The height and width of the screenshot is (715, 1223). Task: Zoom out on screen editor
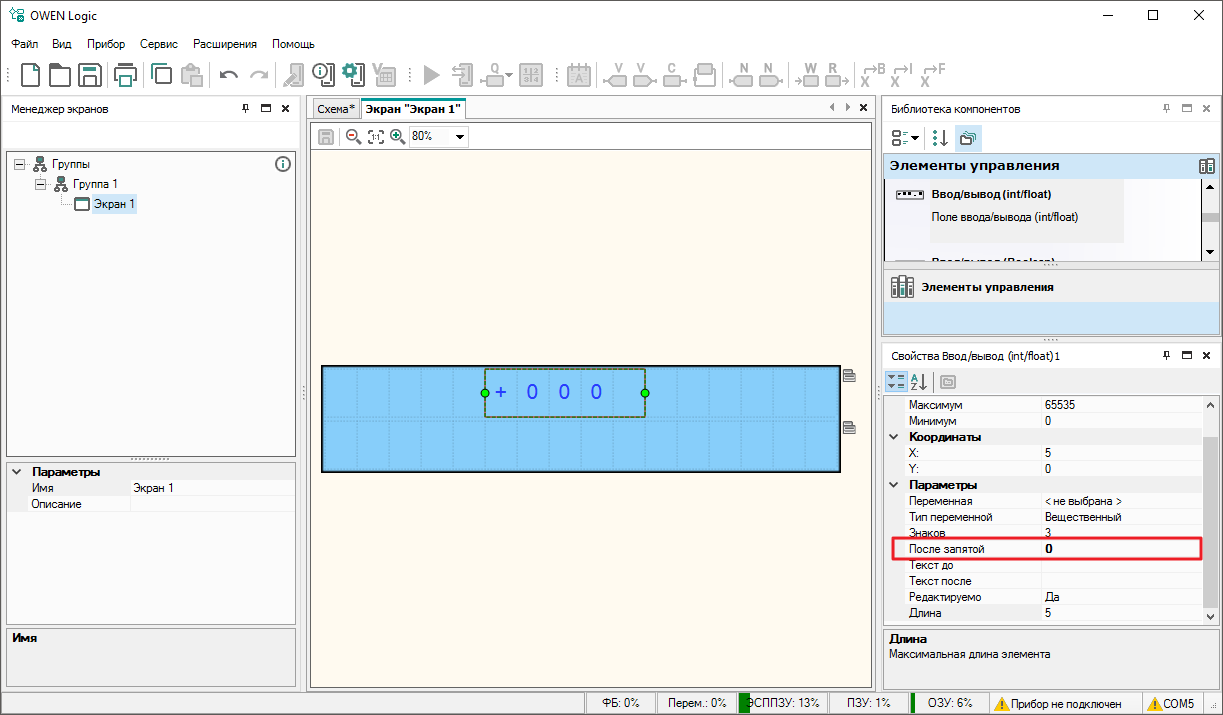353,137
